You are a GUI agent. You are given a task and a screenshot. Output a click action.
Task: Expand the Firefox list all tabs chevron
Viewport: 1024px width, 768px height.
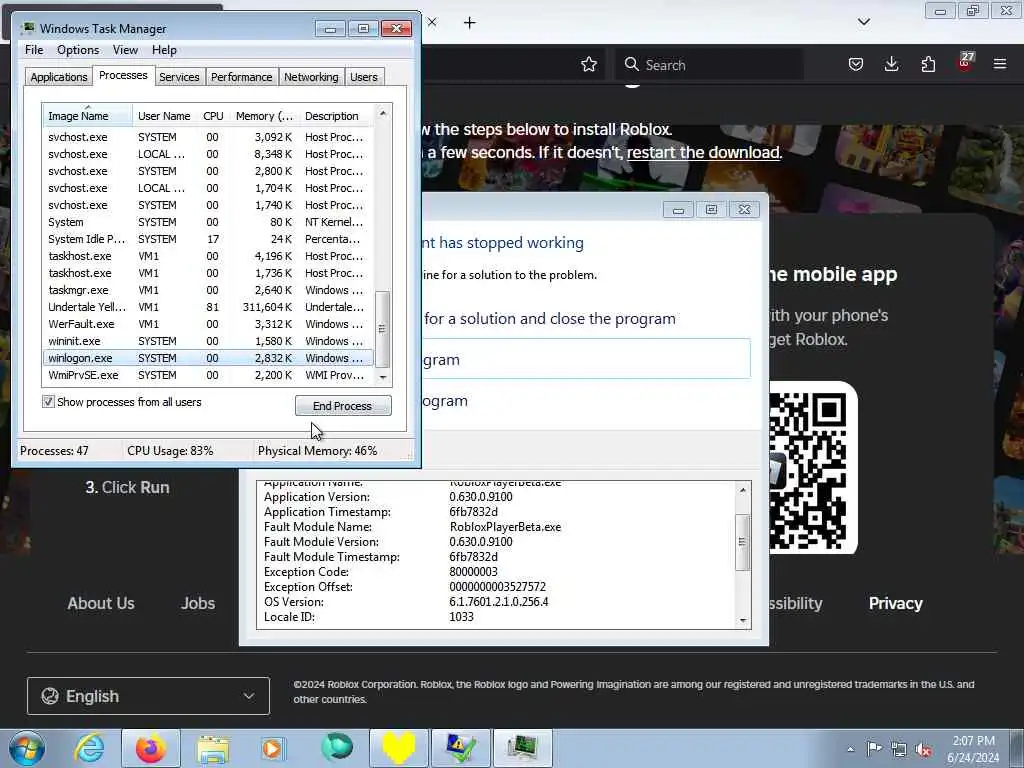point(863,22)
